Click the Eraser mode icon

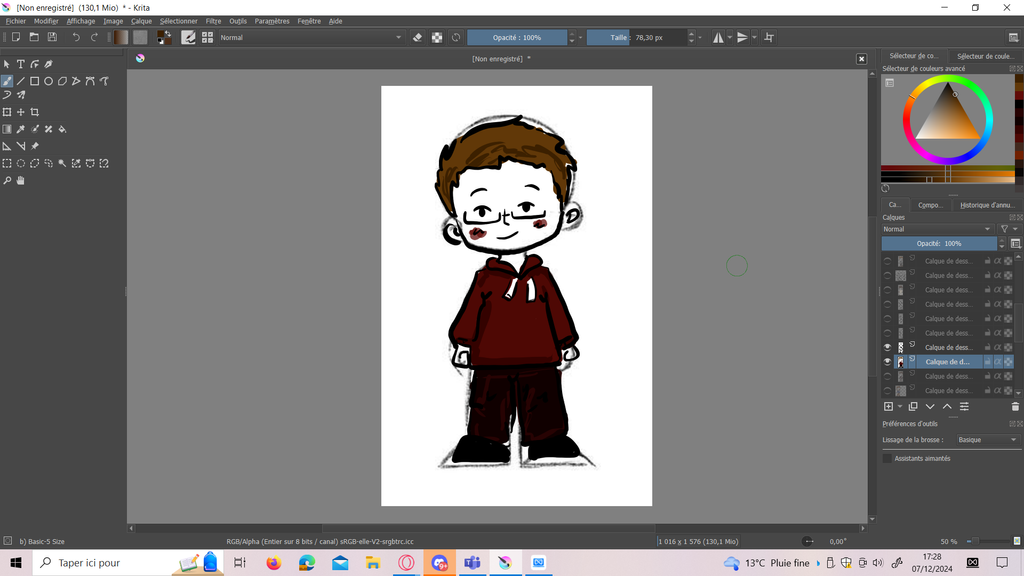pos(418,37)
